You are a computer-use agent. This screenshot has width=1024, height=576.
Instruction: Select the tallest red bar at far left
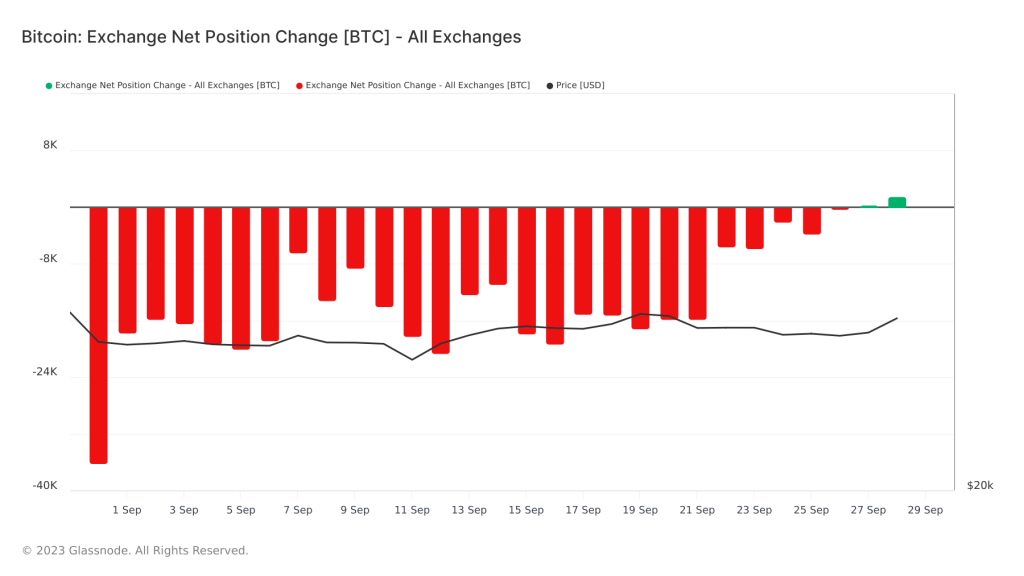click(x=98, y=335)
